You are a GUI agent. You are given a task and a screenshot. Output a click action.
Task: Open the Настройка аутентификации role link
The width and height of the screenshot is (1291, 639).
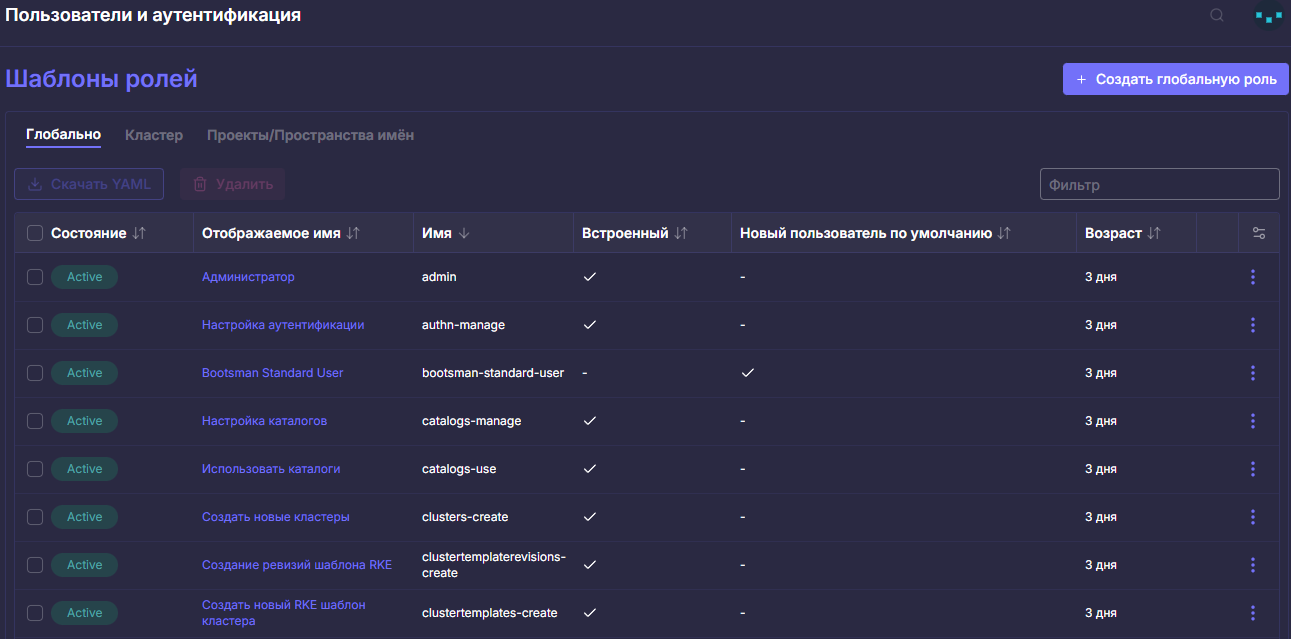[283, 325]
